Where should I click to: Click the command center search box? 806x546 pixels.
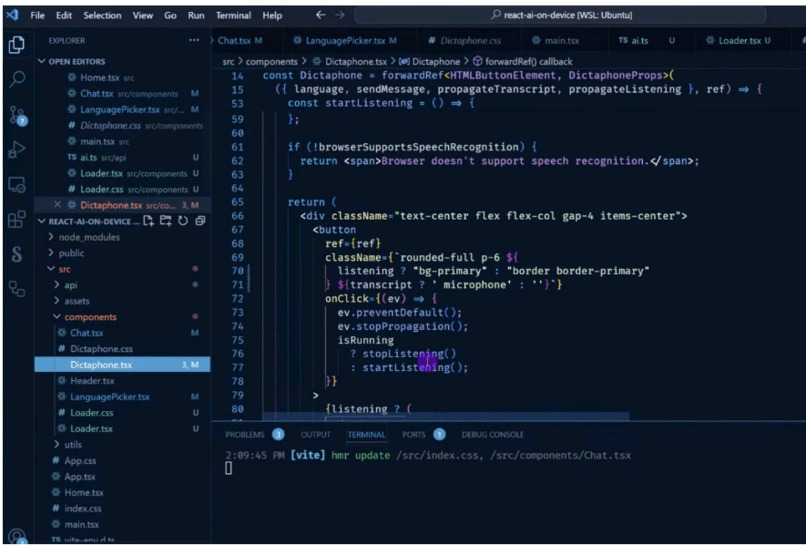tap(560, 15)
